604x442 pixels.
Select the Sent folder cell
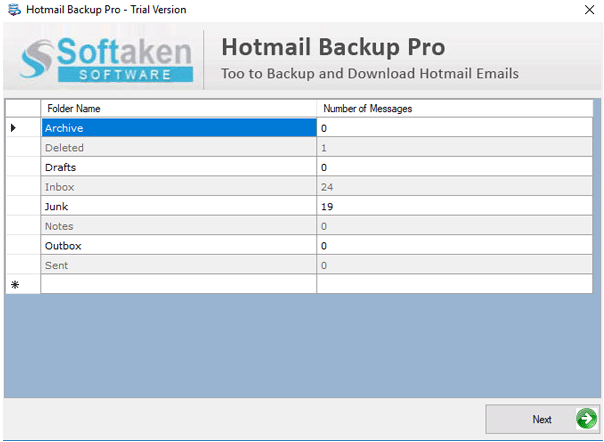(x=179, y=265)
